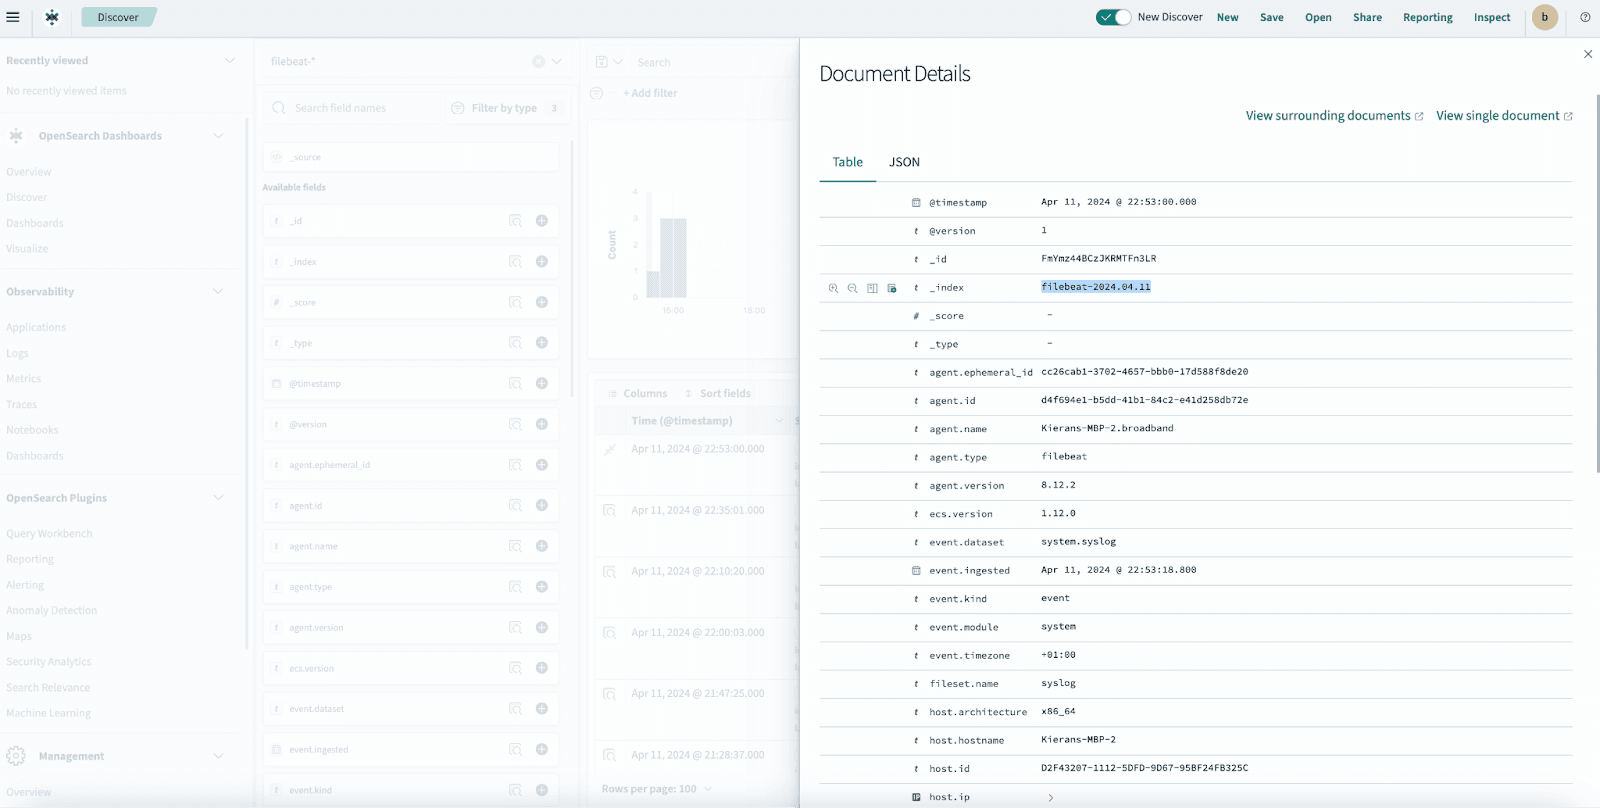Open the filebeat-* index pattern dropdown

[557, 62]
